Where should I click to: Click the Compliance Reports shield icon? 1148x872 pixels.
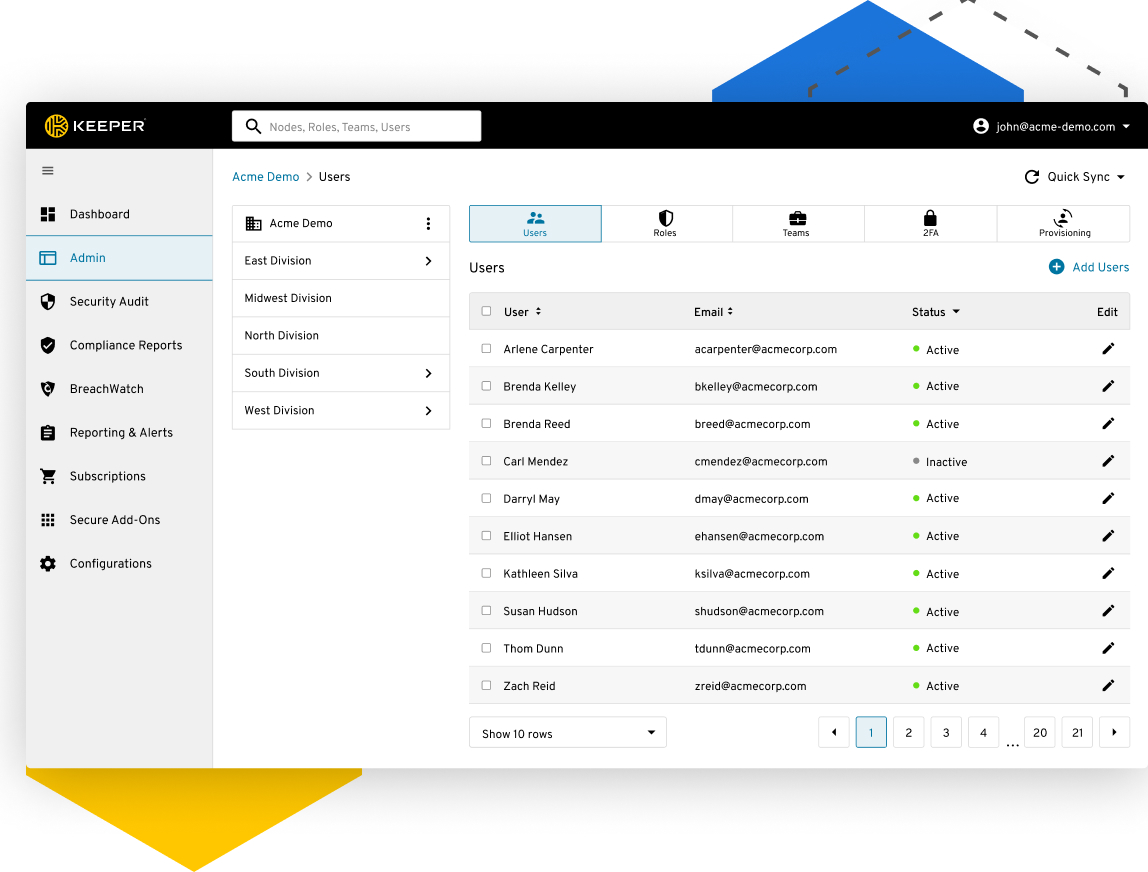click(48, 345)
